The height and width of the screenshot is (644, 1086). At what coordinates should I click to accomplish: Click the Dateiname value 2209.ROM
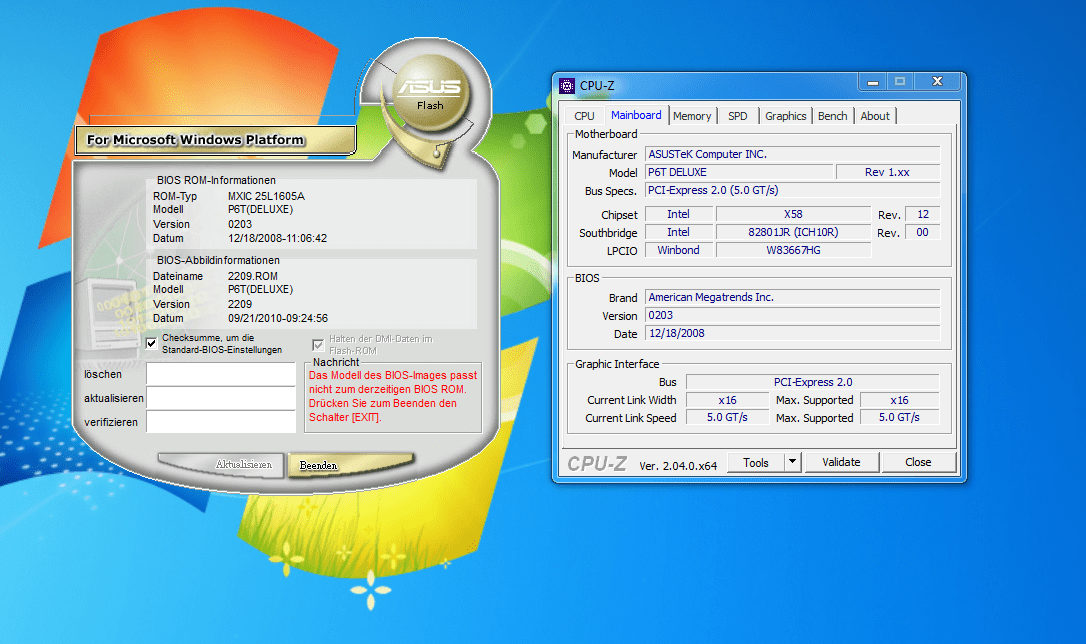[252, 276]
